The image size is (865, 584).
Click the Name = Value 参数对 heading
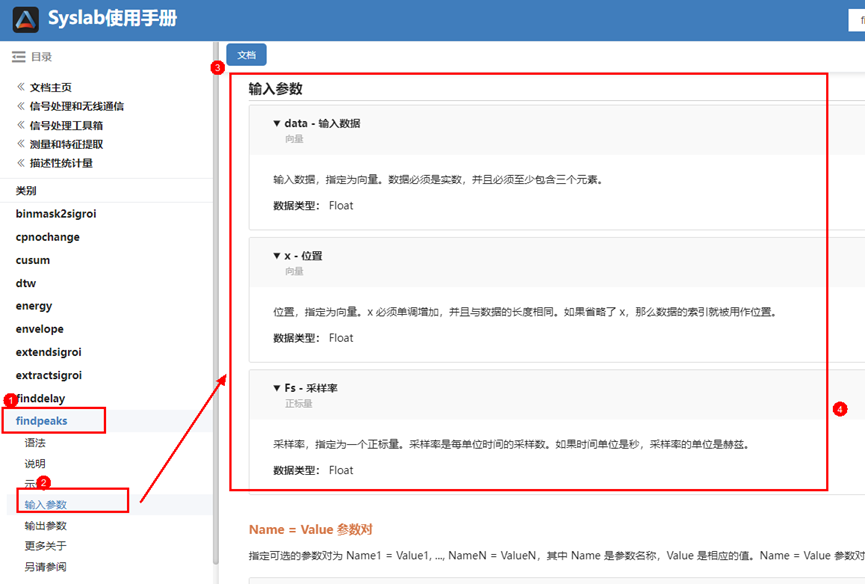coord(311,529)
